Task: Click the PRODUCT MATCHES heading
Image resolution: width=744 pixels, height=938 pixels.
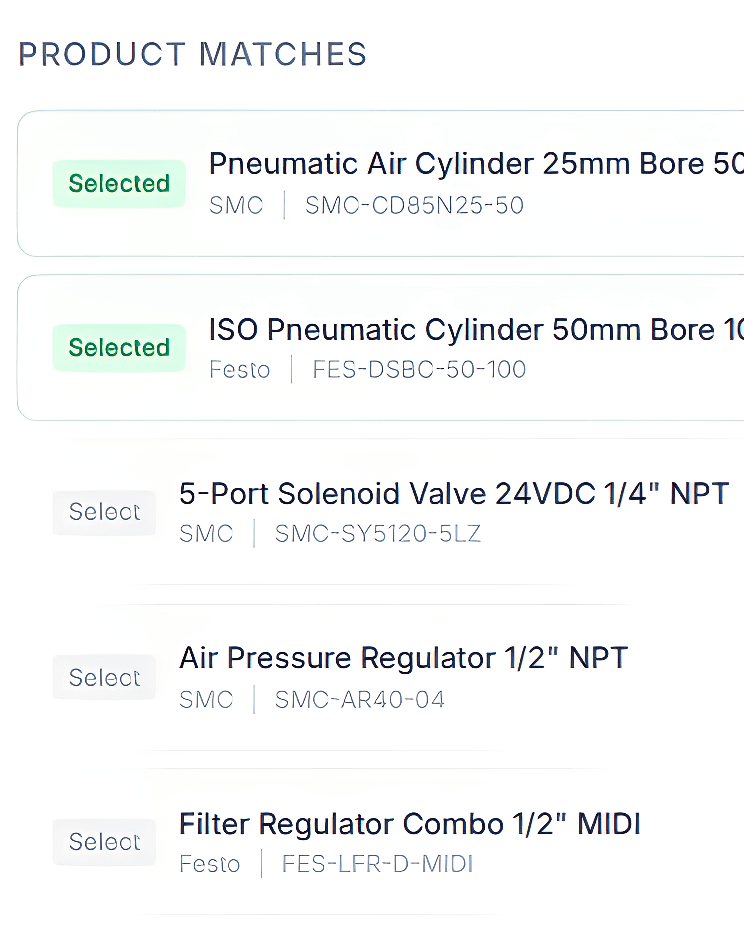Action: 192,53
